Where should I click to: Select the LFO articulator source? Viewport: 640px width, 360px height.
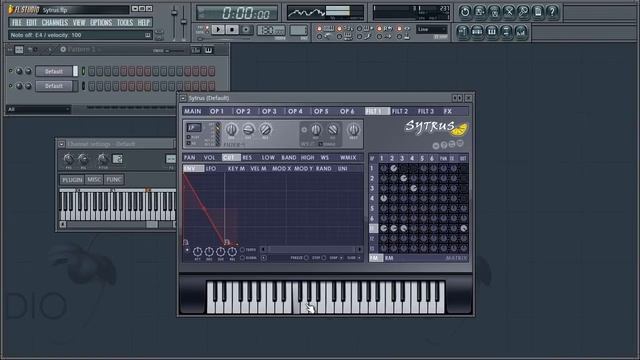(x=211, y=169)
